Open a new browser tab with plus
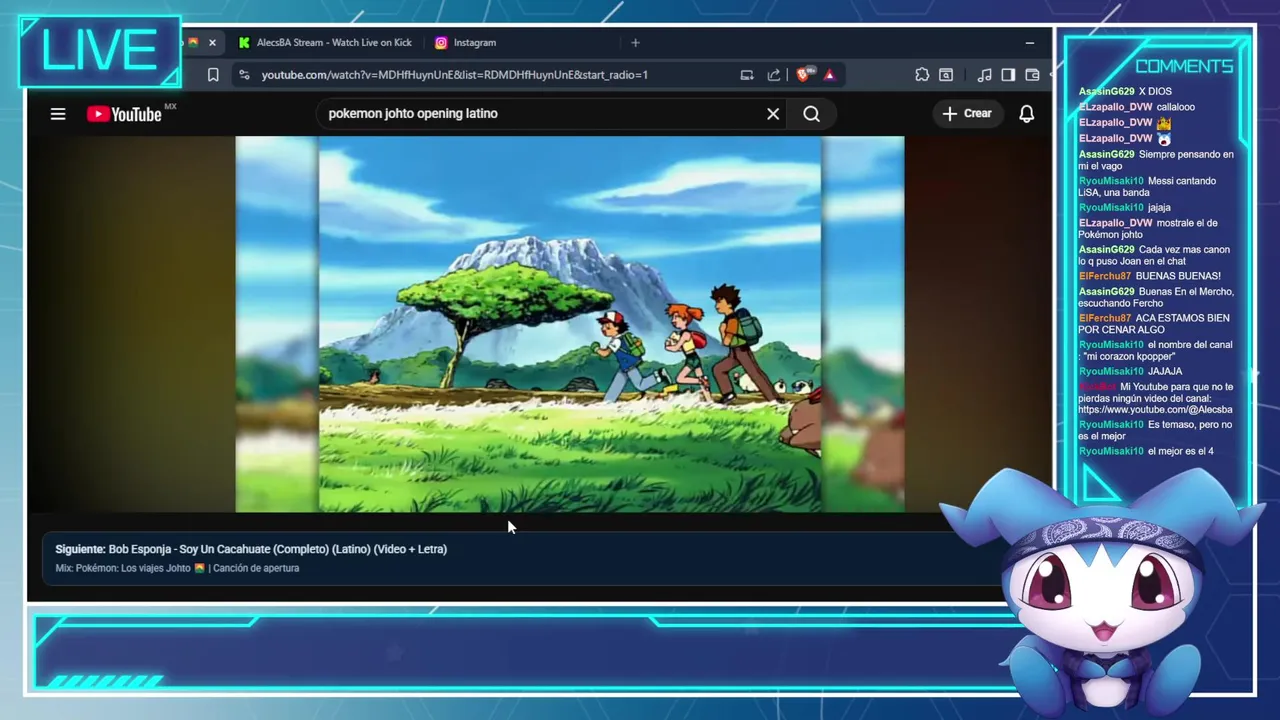Image resolution: width=1280 pixels, height=720 pixels. [x=635, y=43]
